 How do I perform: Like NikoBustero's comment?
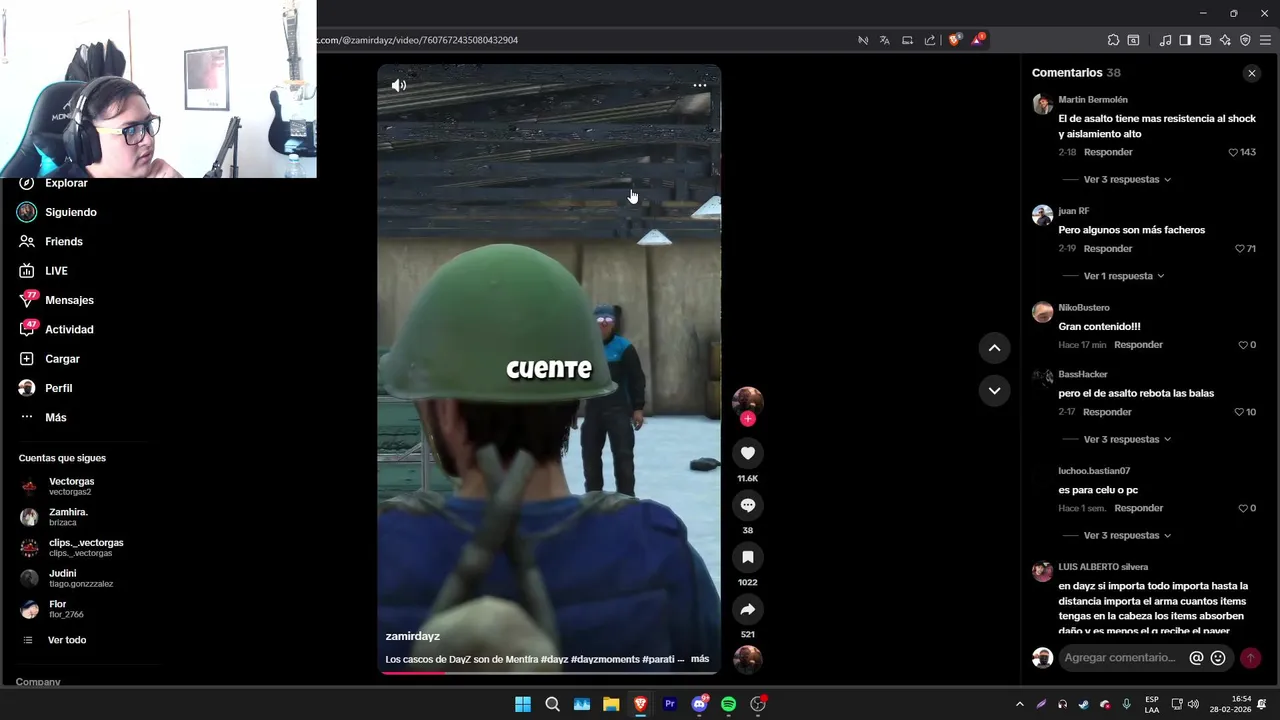tap(1243, 345)
